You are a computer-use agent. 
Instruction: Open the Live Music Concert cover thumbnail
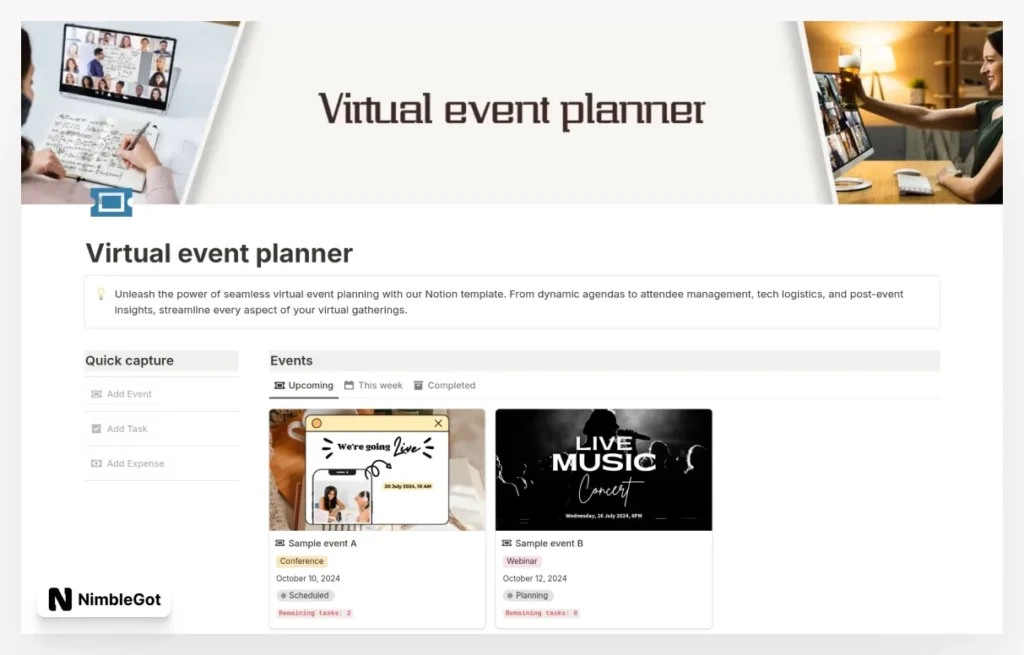[x=604, y=469]
